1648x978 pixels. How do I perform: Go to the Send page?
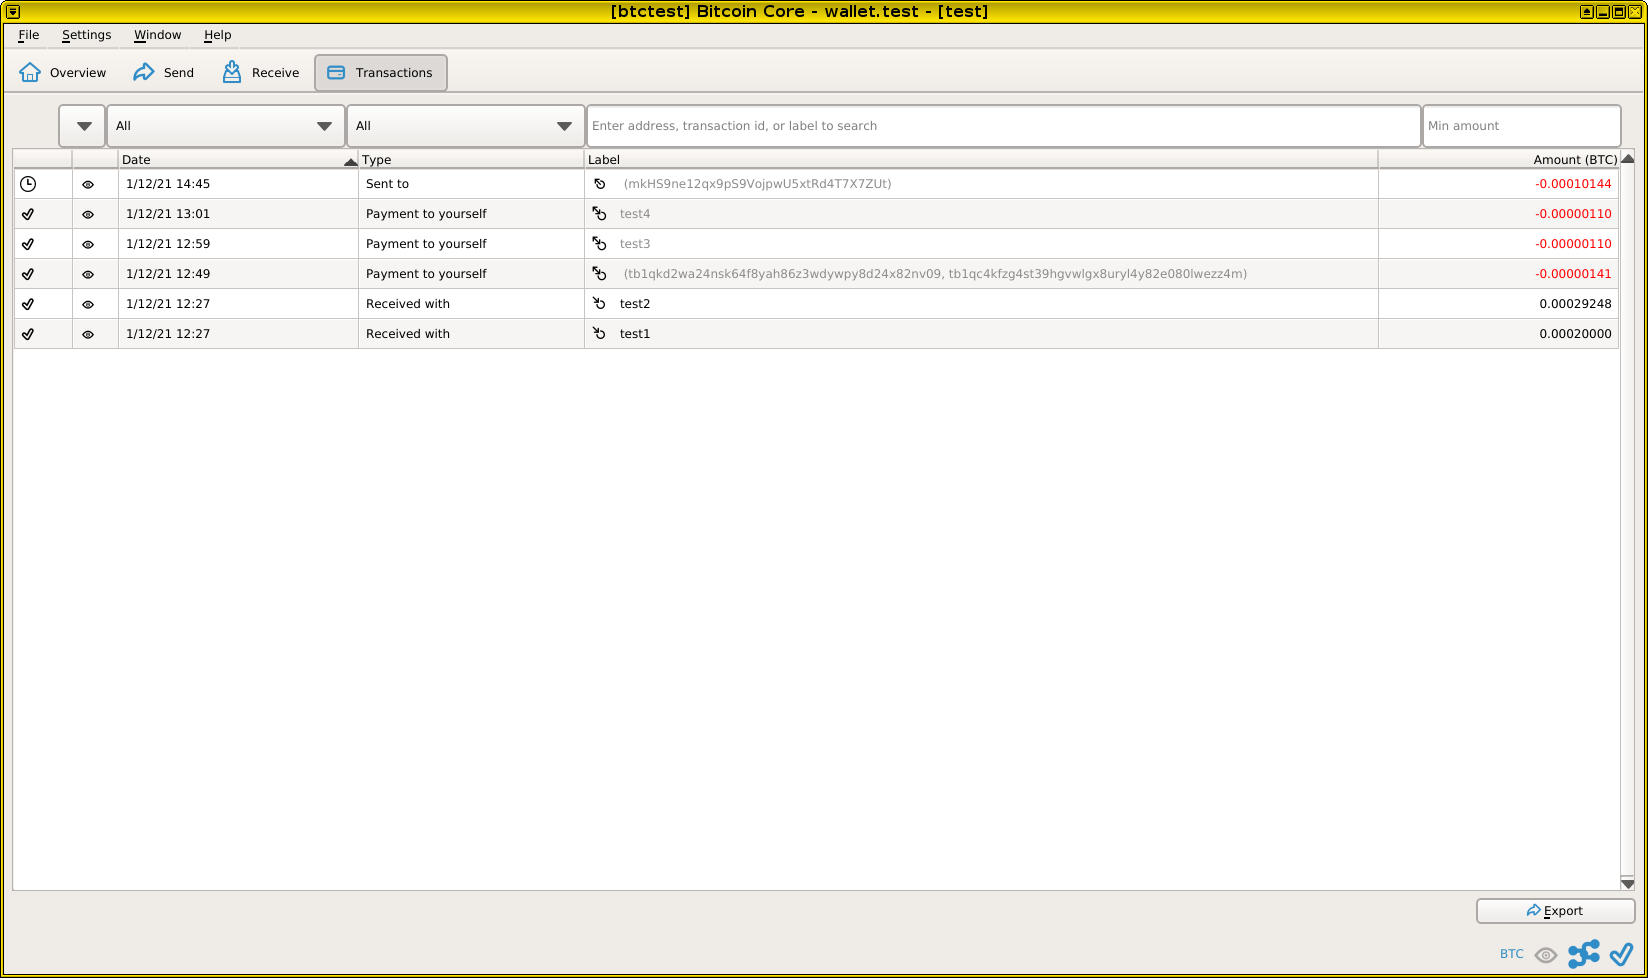point(164,73)
